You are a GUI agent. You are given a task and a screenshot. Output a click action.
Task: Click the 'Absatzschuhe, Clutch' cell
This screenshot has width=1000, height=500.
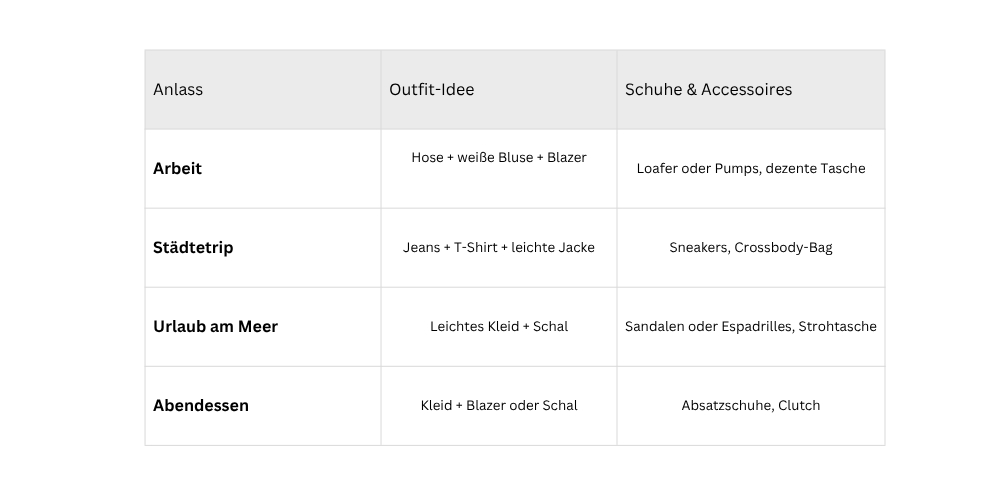click(751, 406)
